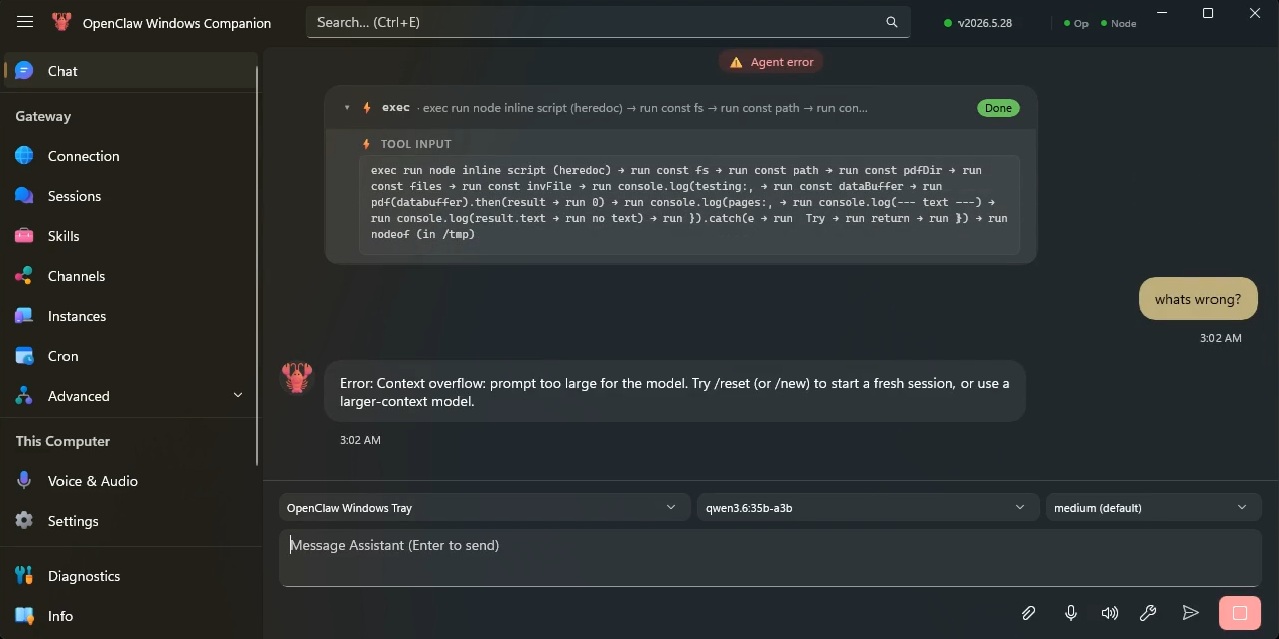Open the Settings page
The height and width of the screenshot is (639, 1279).
(x=130, y=521)
